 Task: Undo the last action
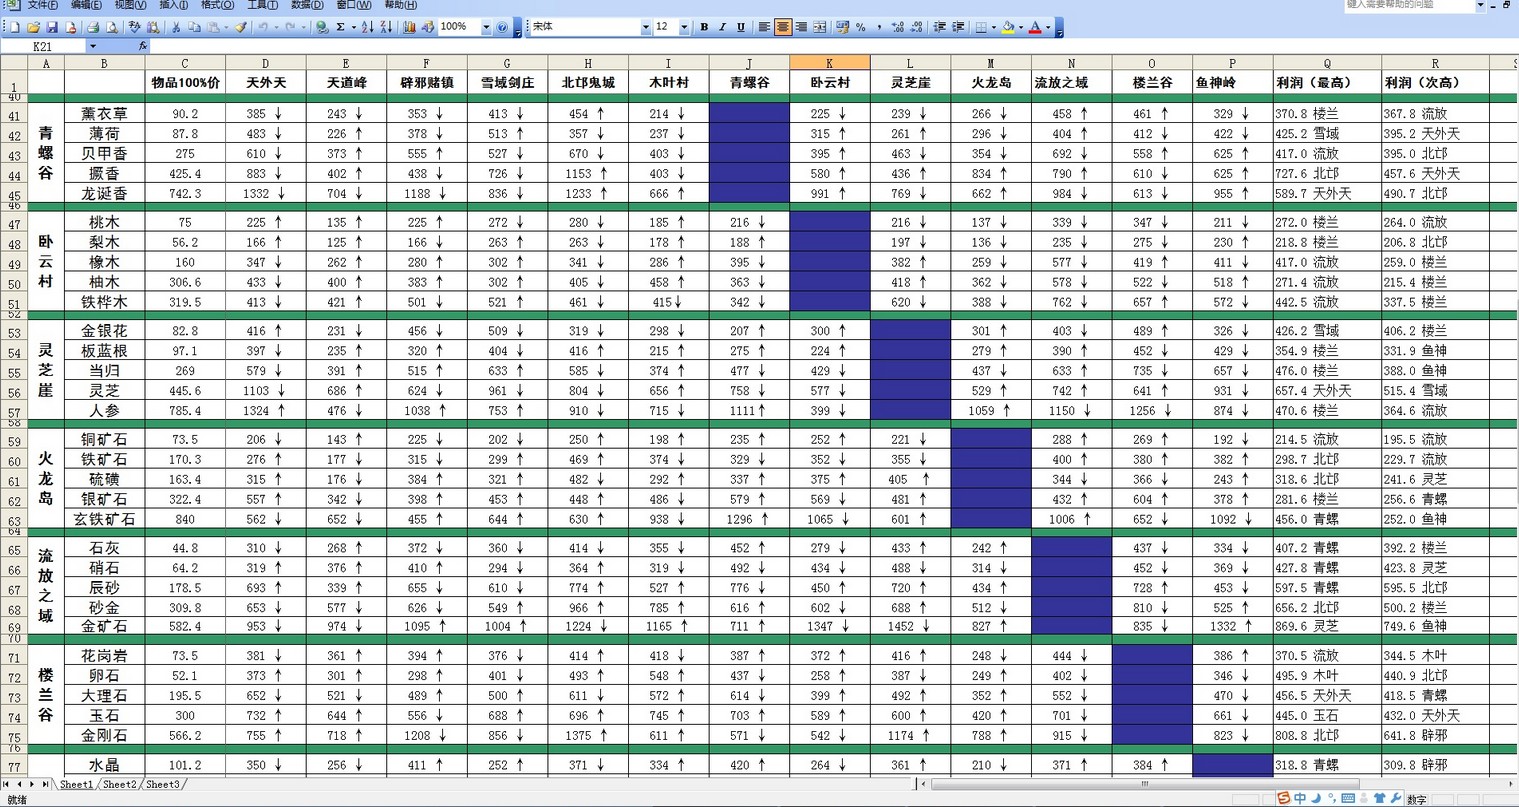tap(263, 27)
